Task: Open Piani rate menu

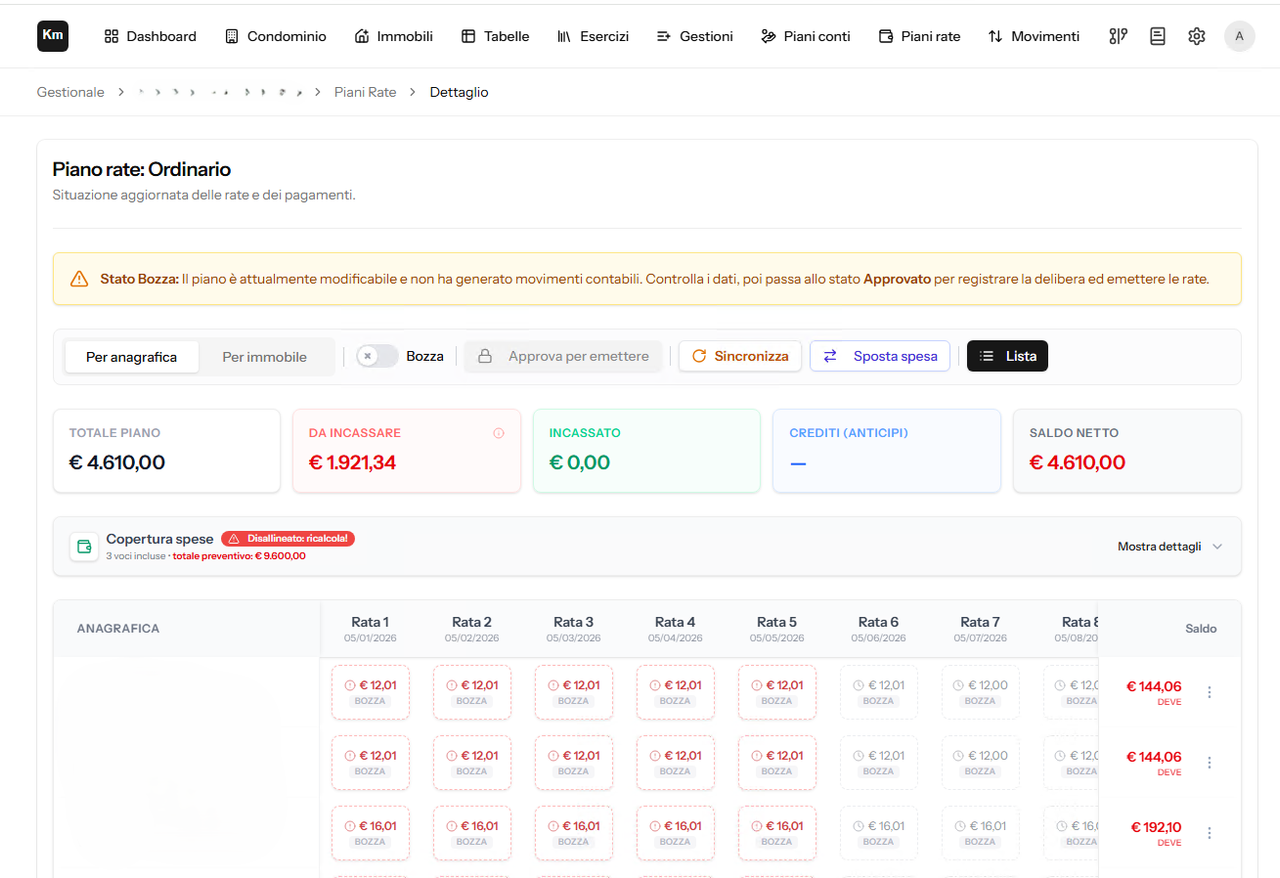Action: click(919, 36)
